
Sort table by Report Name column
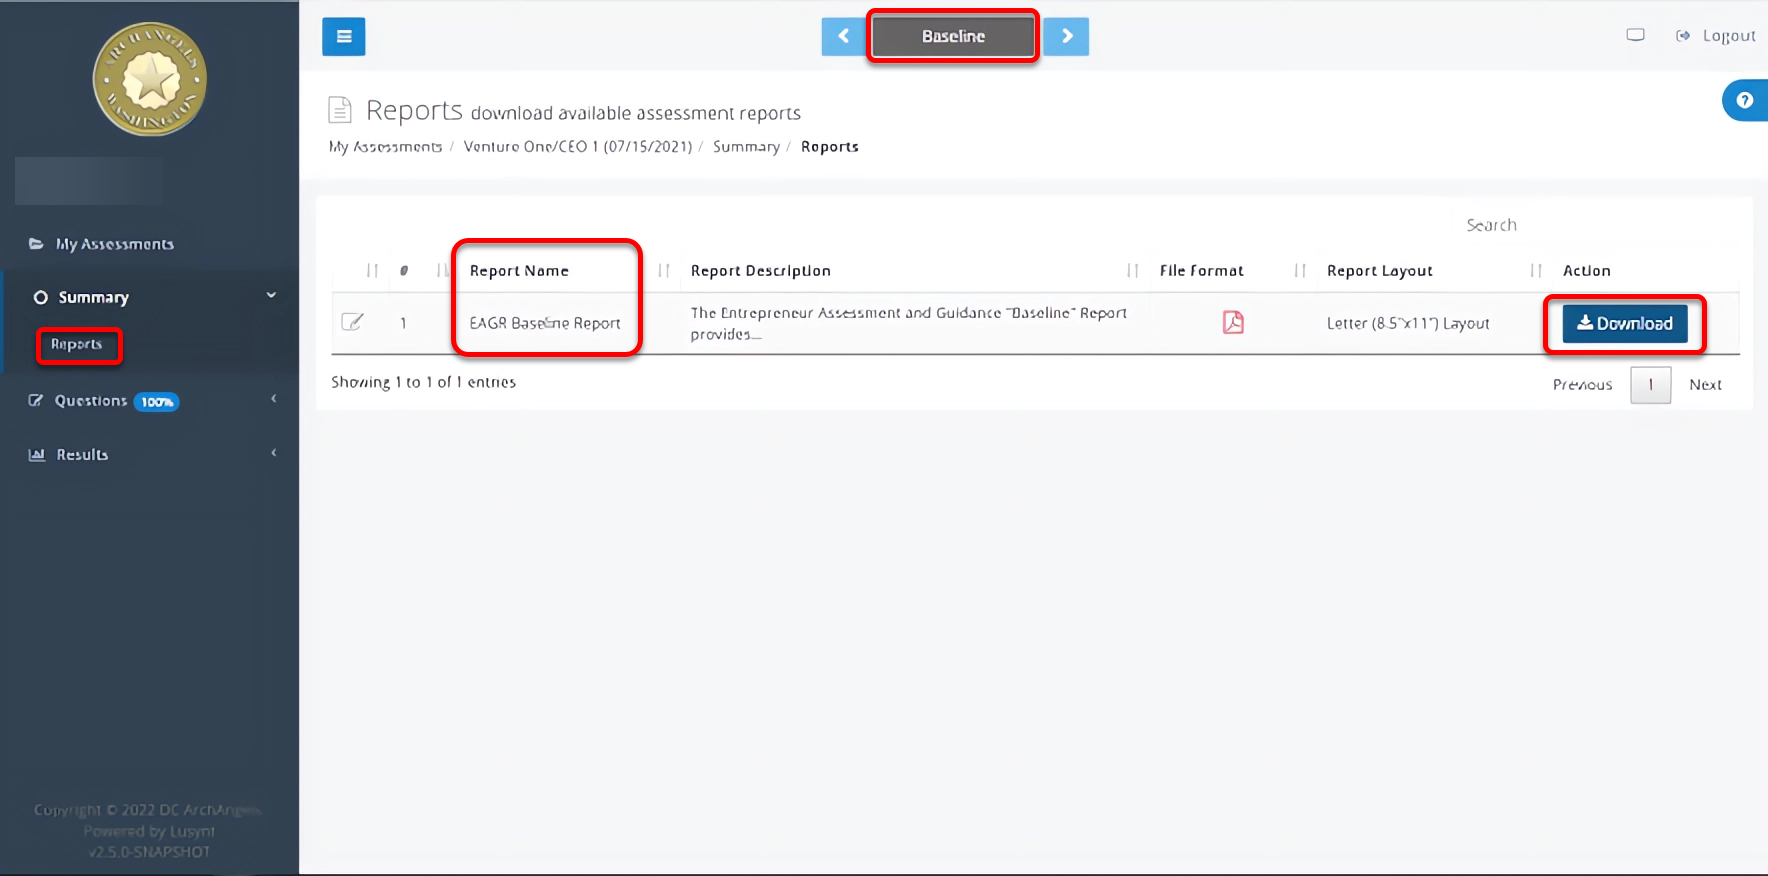519,271
